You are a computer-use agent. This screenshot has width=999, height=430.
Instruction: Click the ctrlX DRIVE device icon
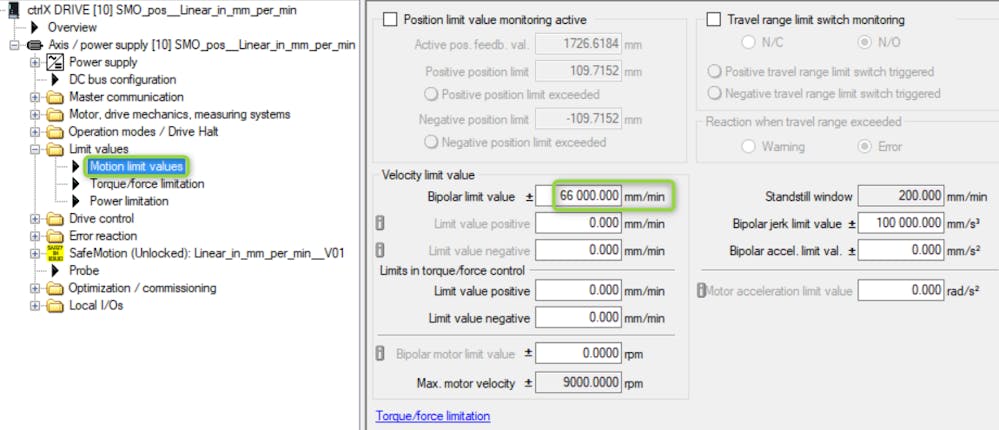[13, 11]
